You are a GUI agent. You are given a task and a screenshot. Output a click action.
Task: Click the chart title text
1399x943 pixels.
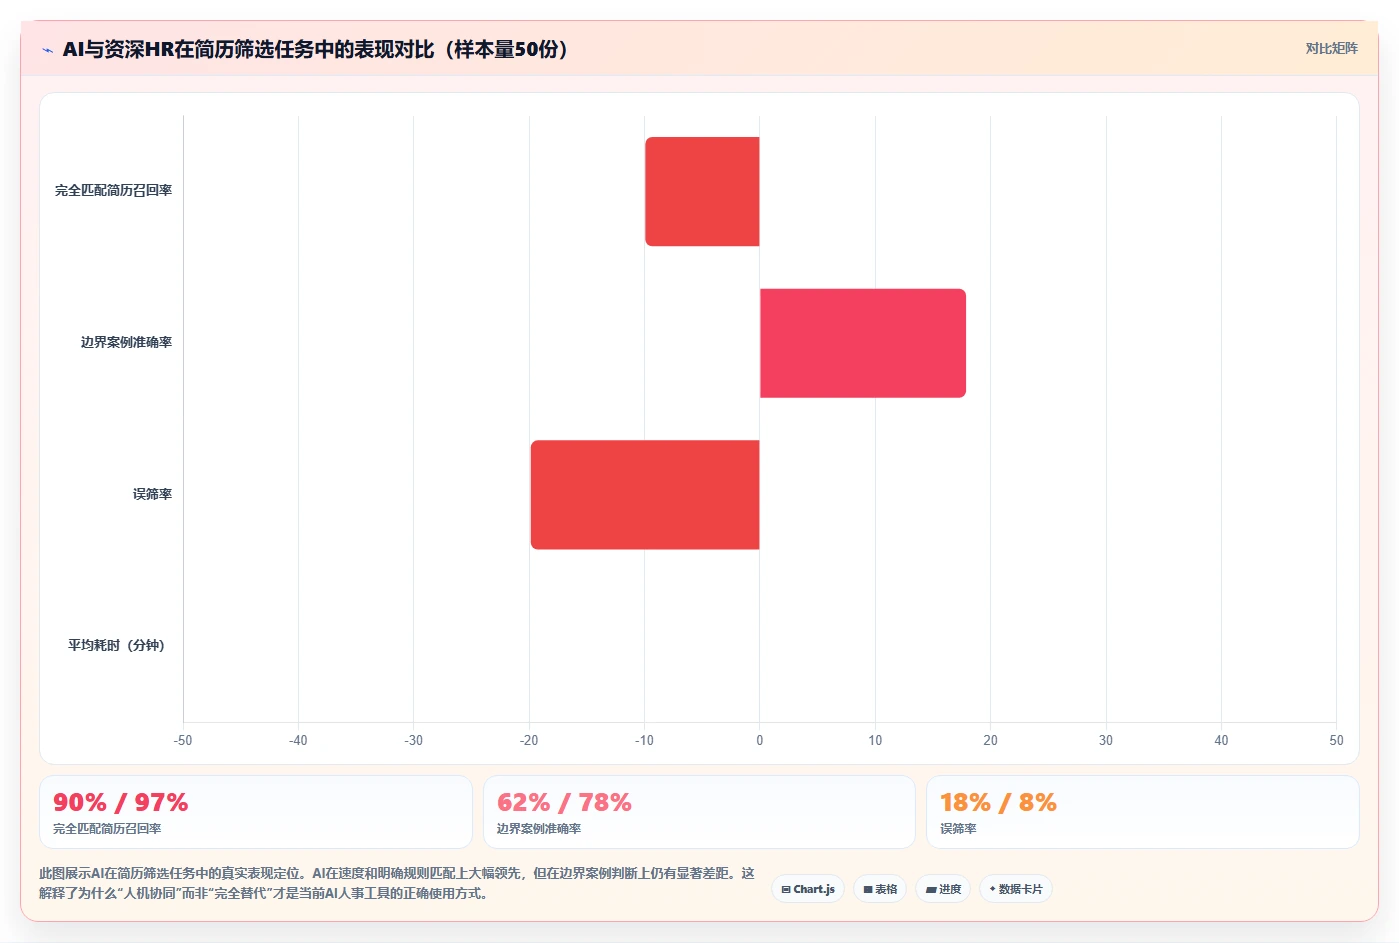pyautogui.click(x=315, y=49)
